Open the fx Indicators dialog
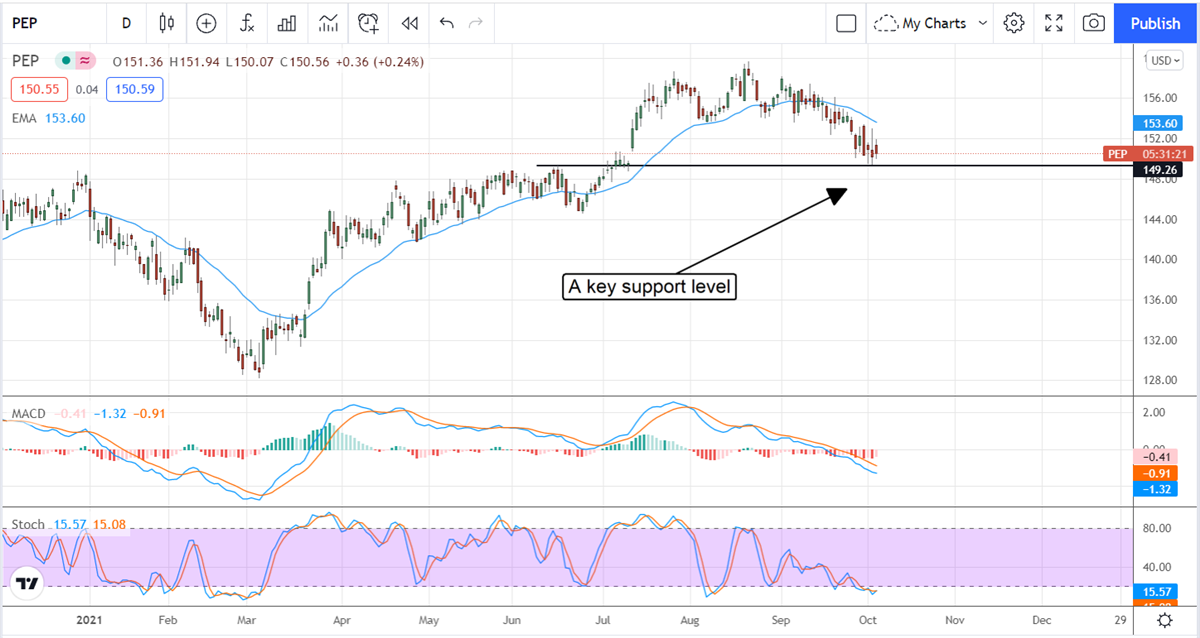Image resolution: width=1200 pixels, height=638 pixels. 246,22
